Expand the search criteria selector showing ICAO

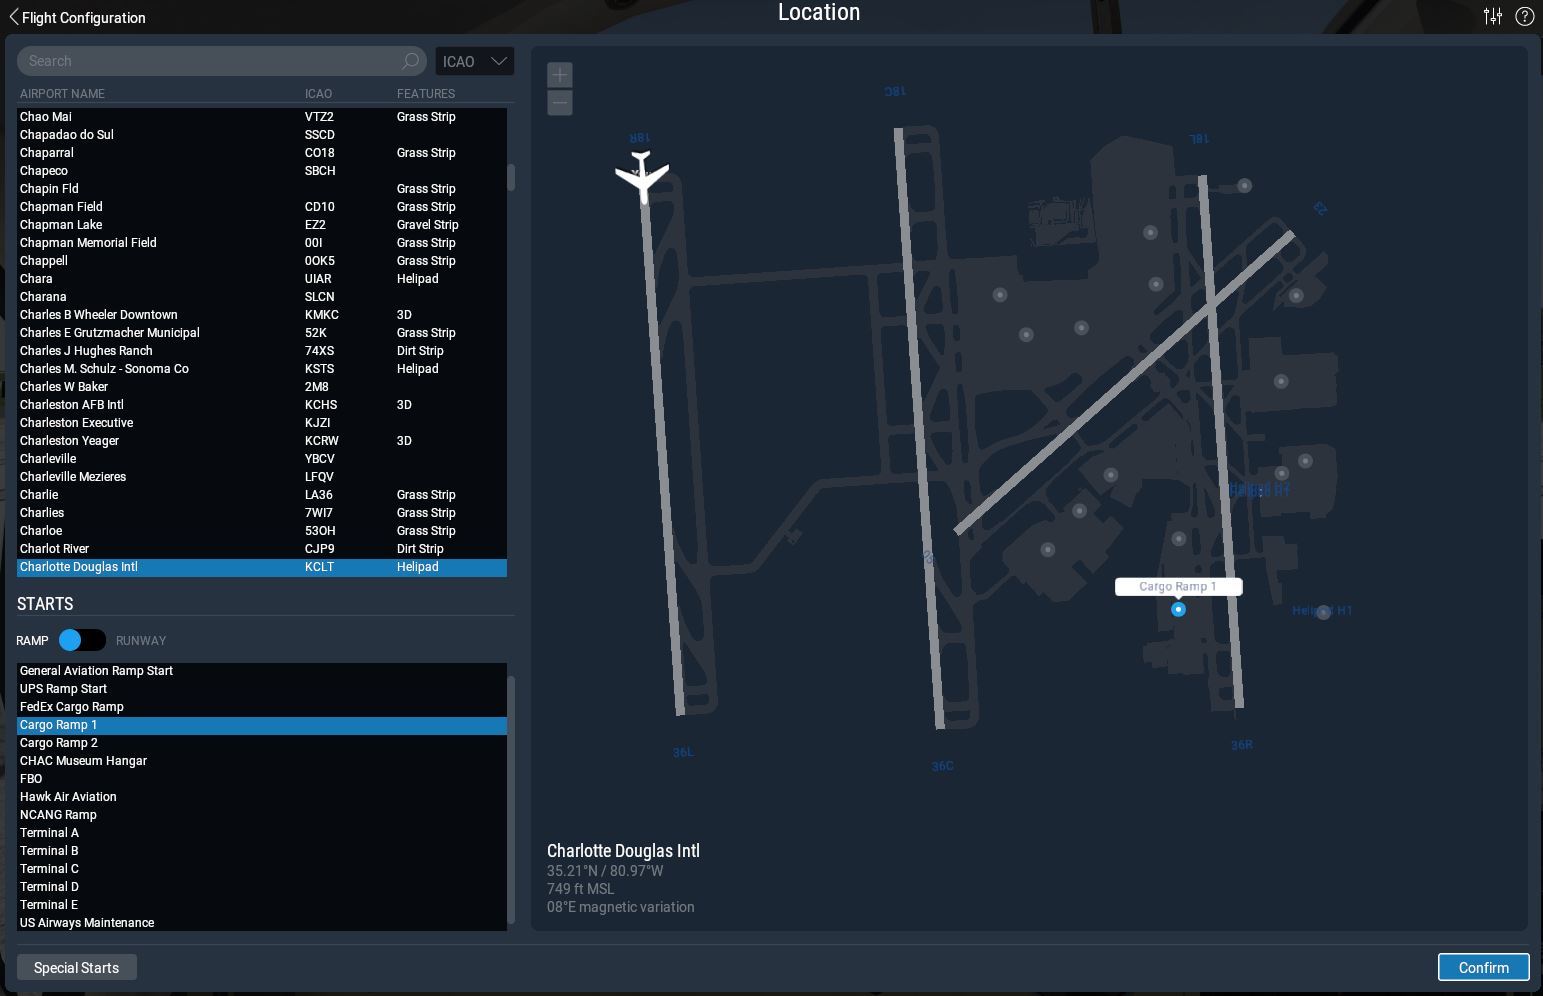[x=474, y=61]
